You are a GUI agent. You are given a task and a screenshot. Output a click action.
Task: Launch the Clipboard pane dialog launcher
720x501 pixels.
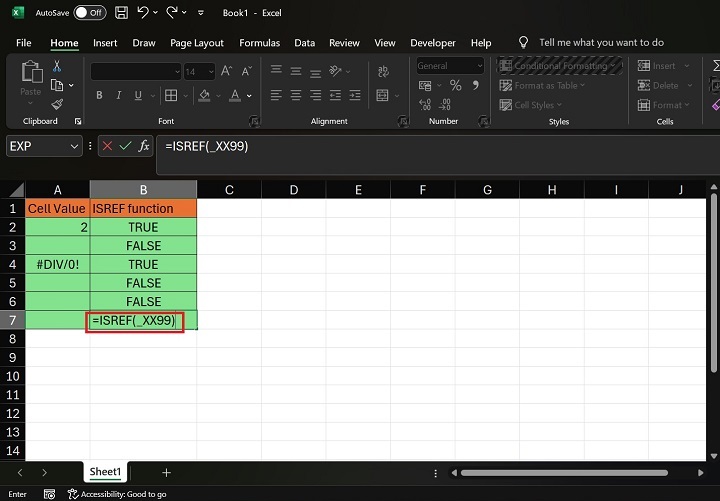(x=78, y=121)
